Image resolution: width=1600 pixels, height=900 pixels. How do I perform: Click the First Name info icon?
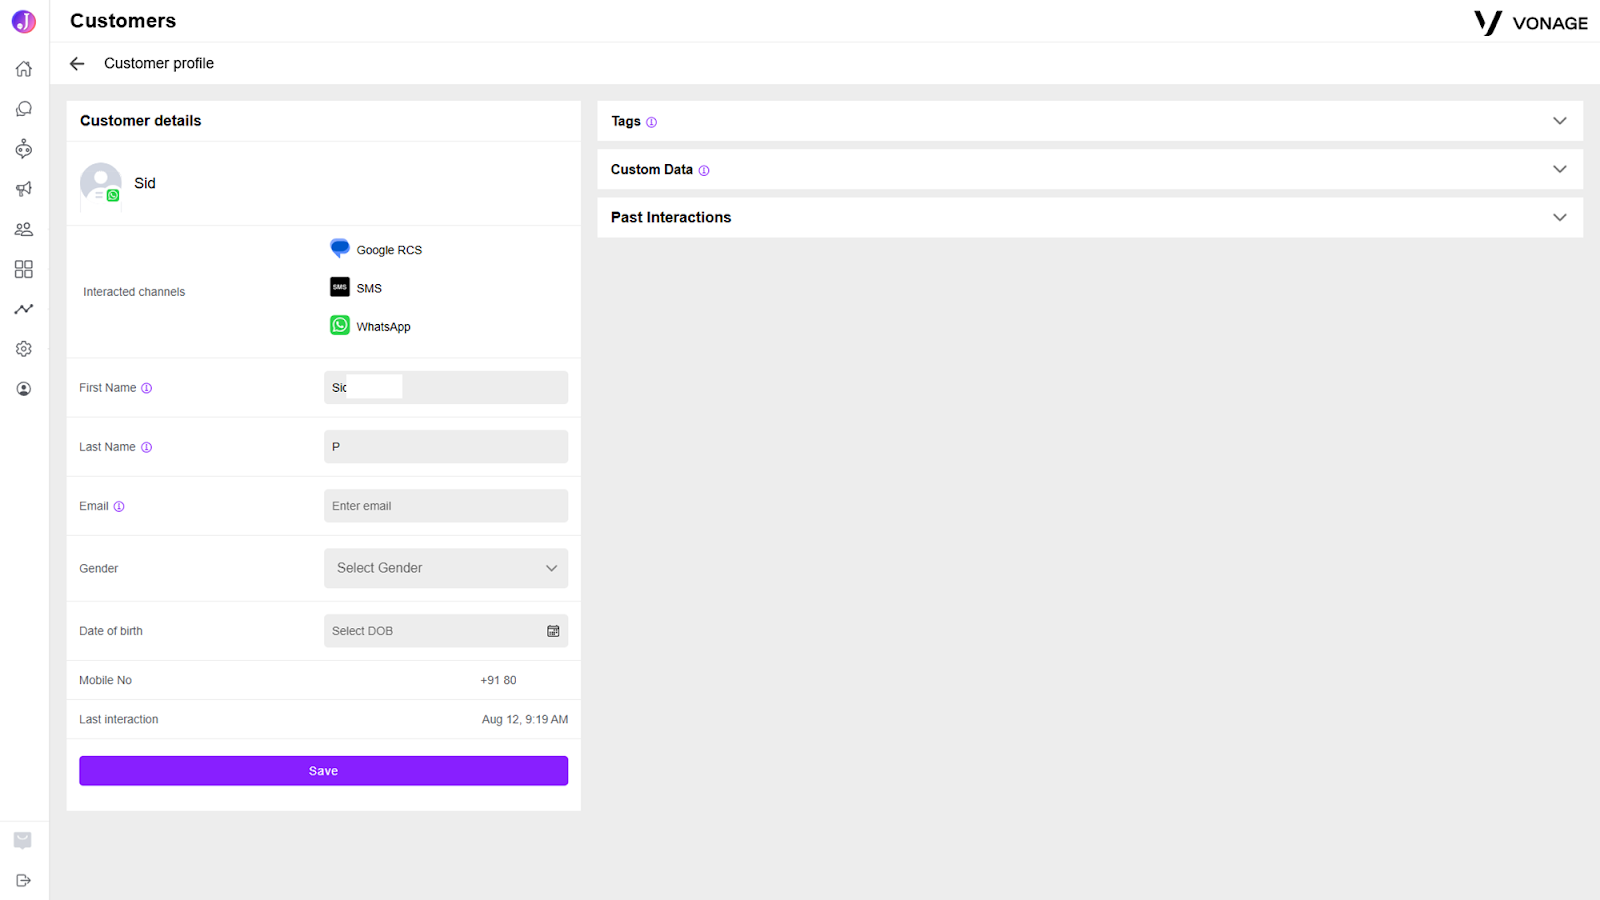coord(147,388)
